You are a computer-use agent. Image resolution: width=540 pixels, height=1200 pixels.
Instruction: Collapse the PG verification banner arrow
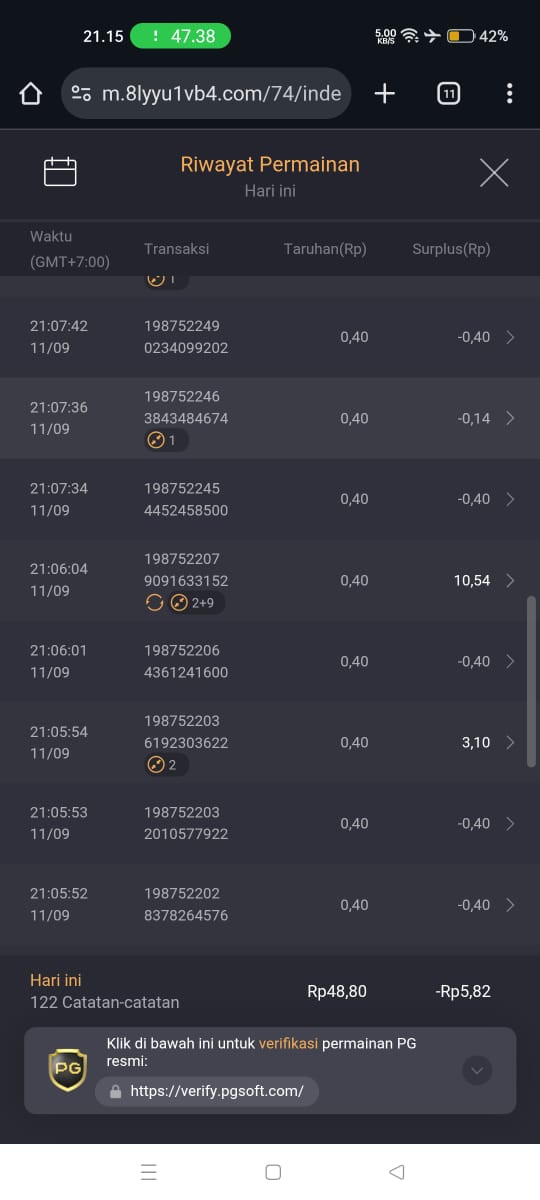[477, 1071]
